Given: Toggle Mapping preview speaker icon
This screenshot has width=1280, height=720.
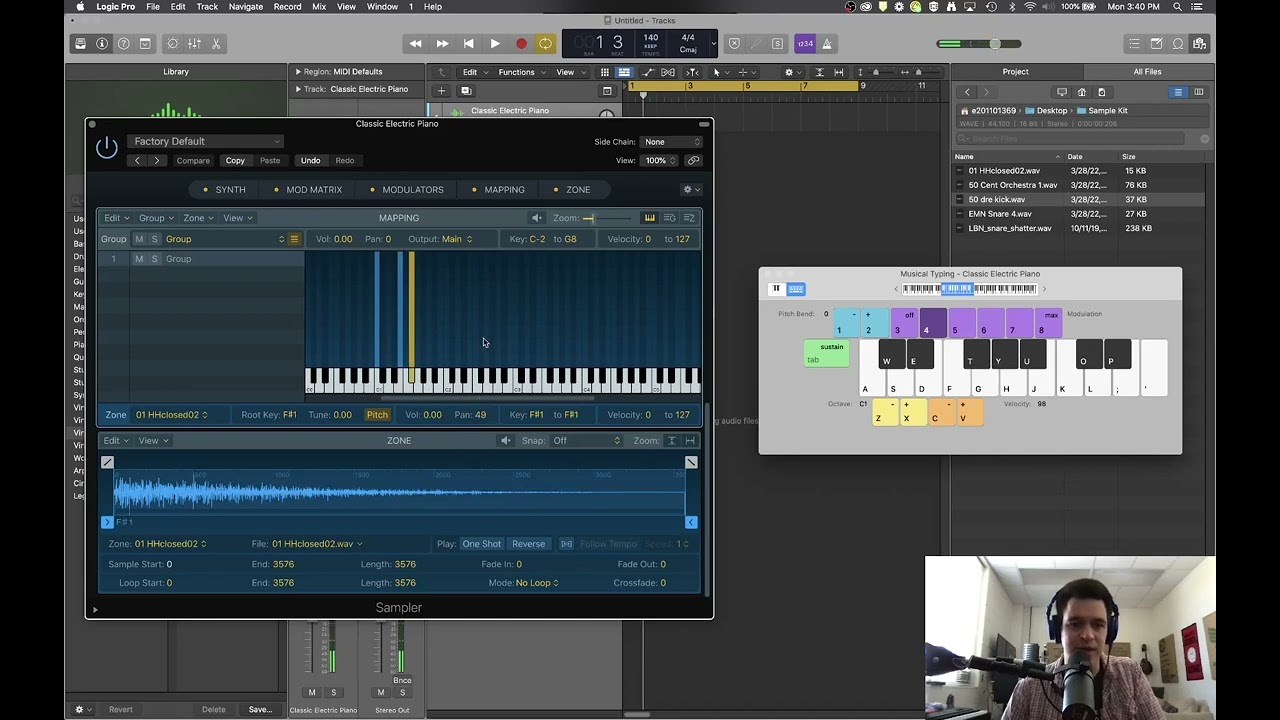Looking at the screenshot, I should pos(537,218).
